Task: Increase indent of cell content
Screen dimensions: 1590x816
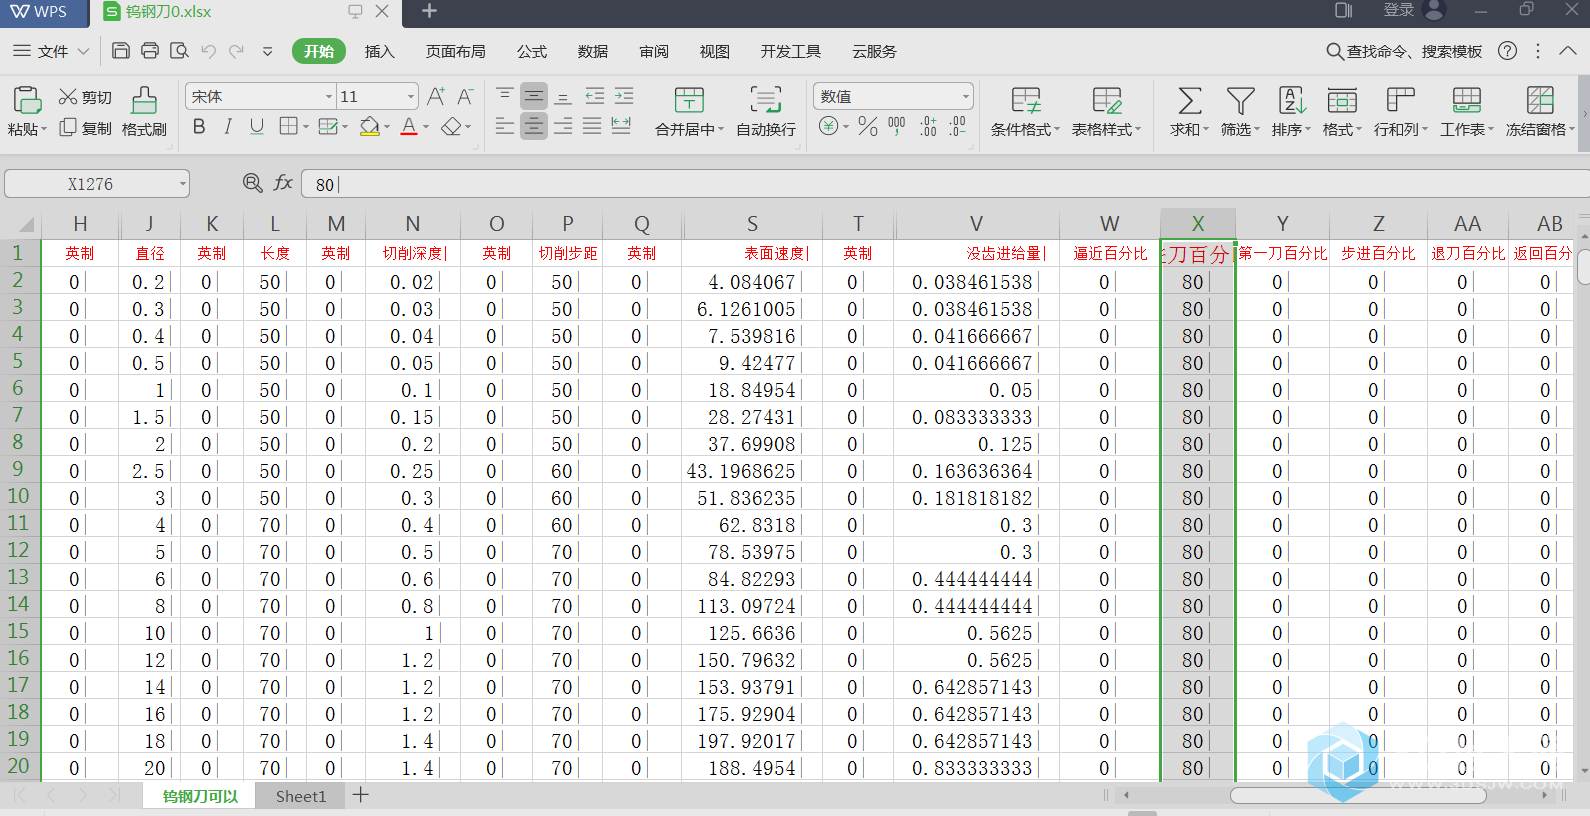Action: 624,96
